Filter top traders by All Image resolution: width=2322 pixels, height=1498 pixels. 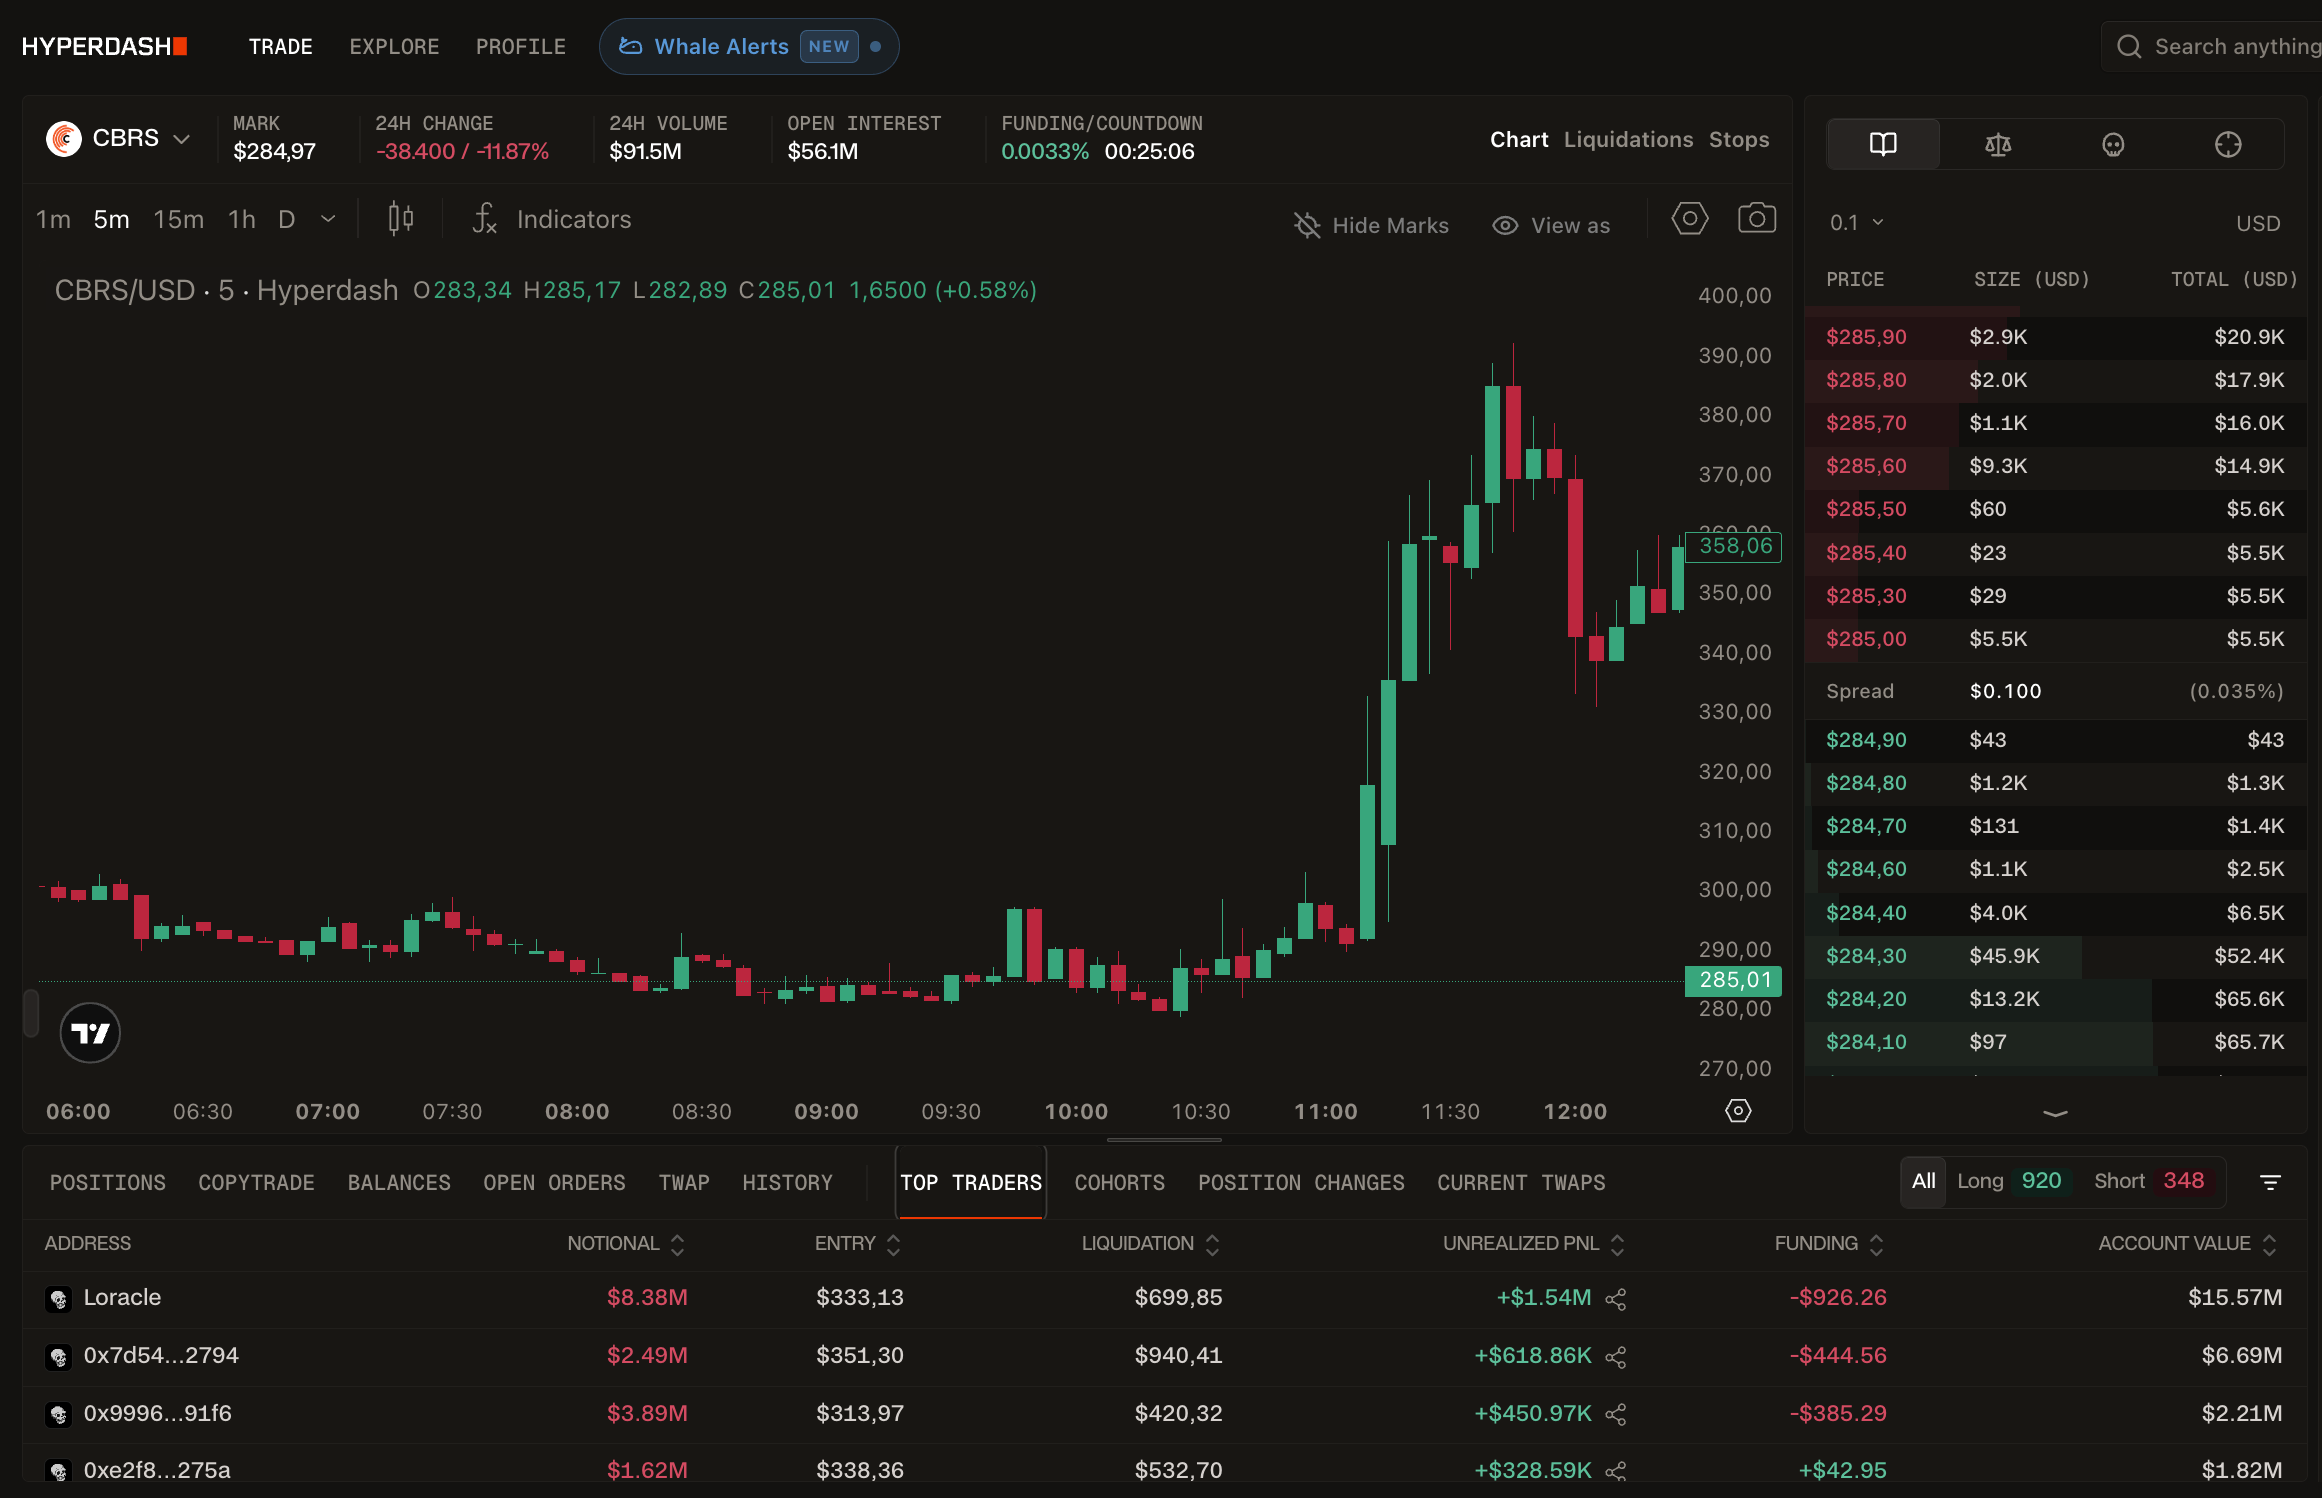pos(1923,1181)
